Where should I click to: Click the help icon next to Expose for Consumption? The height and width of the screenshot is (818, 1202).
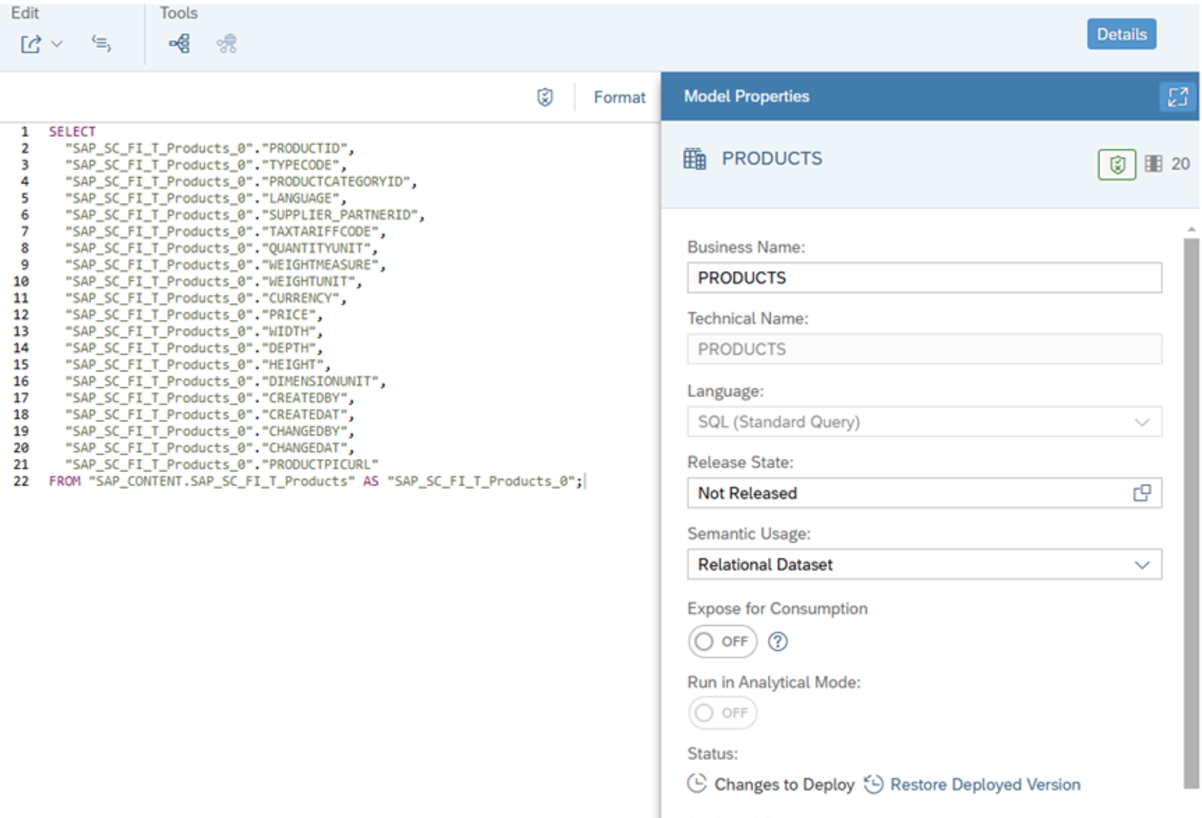click(x=778, y=641)
